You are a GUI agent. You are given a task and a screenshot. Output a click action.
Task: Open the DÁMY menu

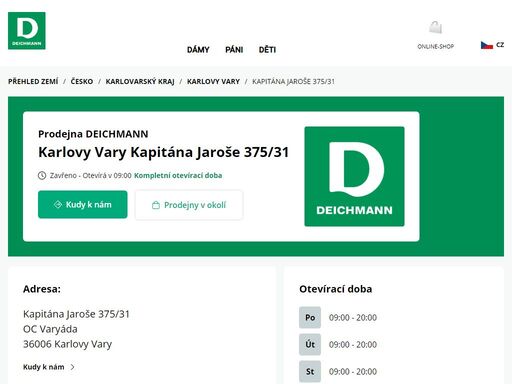(x=198, y=50)
